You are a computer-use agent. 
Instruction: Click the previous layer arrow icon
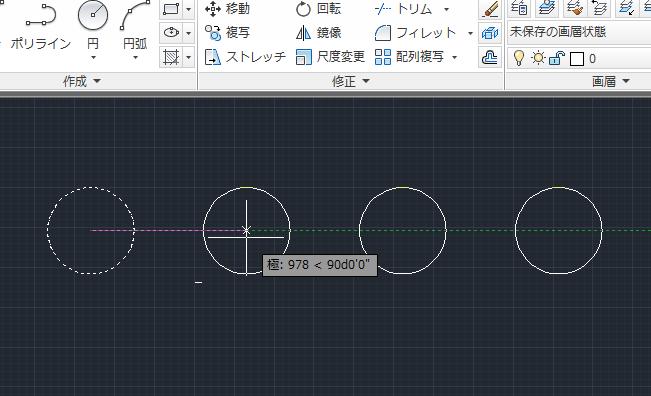(600, 7)
